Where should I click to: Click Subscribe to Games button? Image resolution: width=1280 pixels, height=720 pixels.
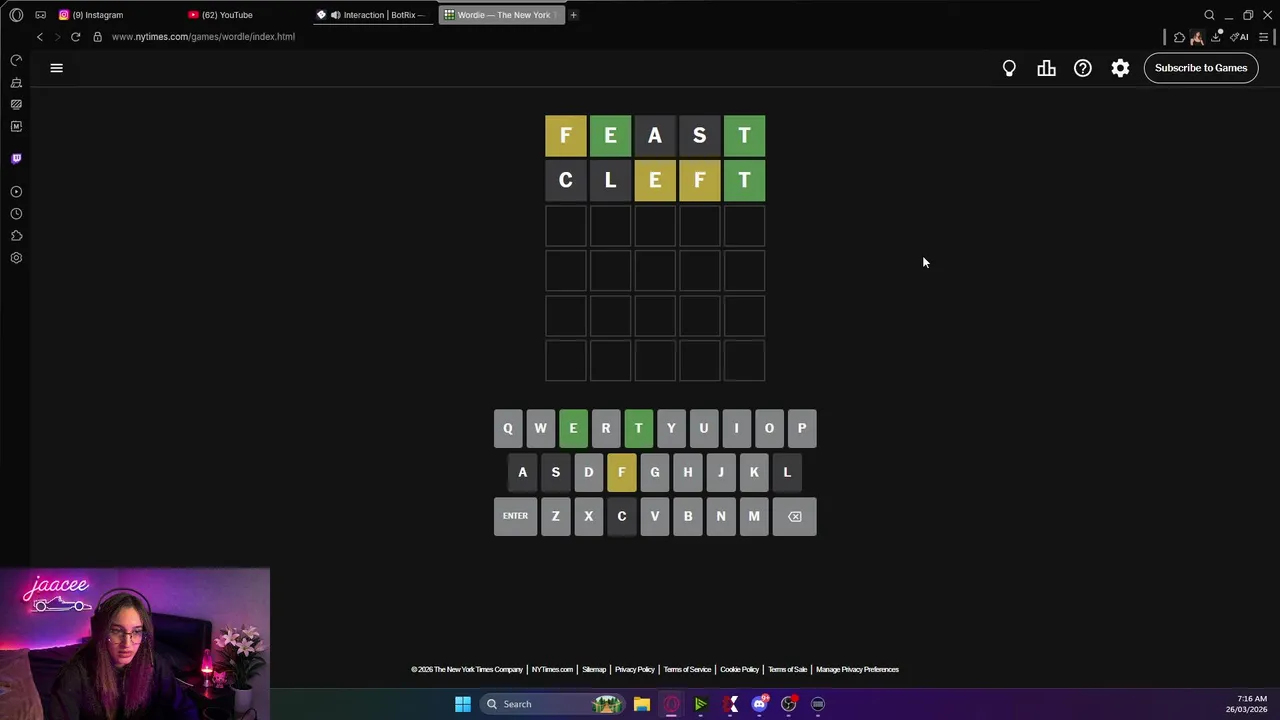[x=1201, y=68]
